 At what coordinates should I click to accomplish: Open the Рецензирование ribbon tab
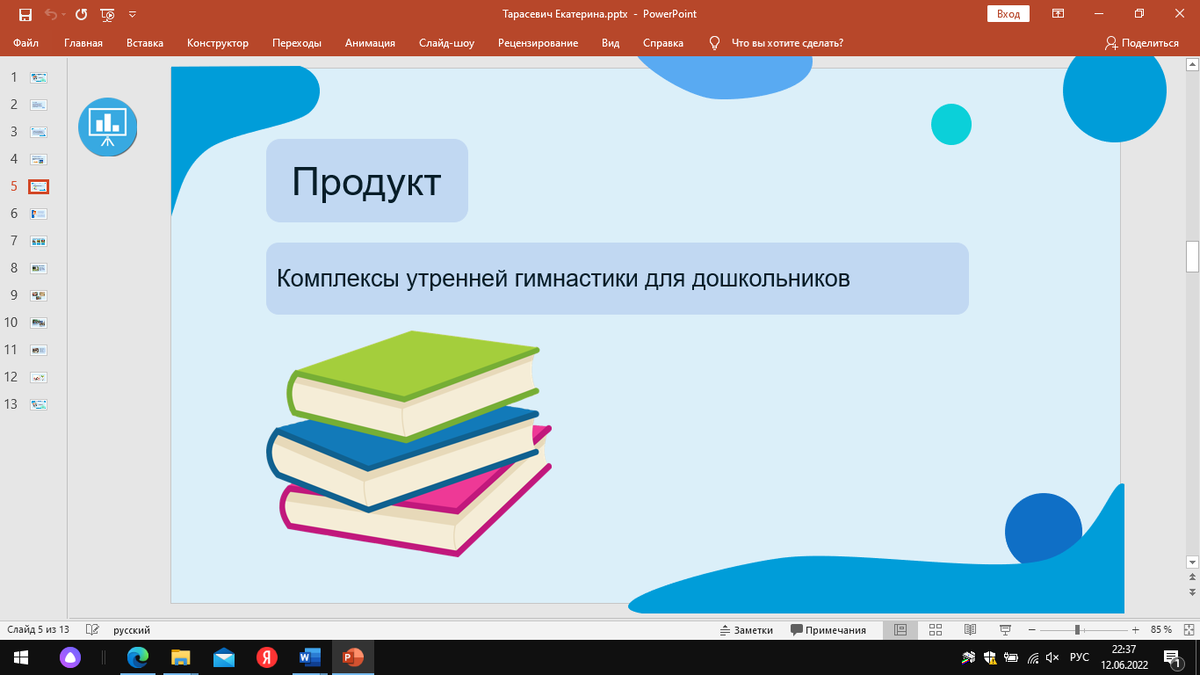tap(538, 43)
